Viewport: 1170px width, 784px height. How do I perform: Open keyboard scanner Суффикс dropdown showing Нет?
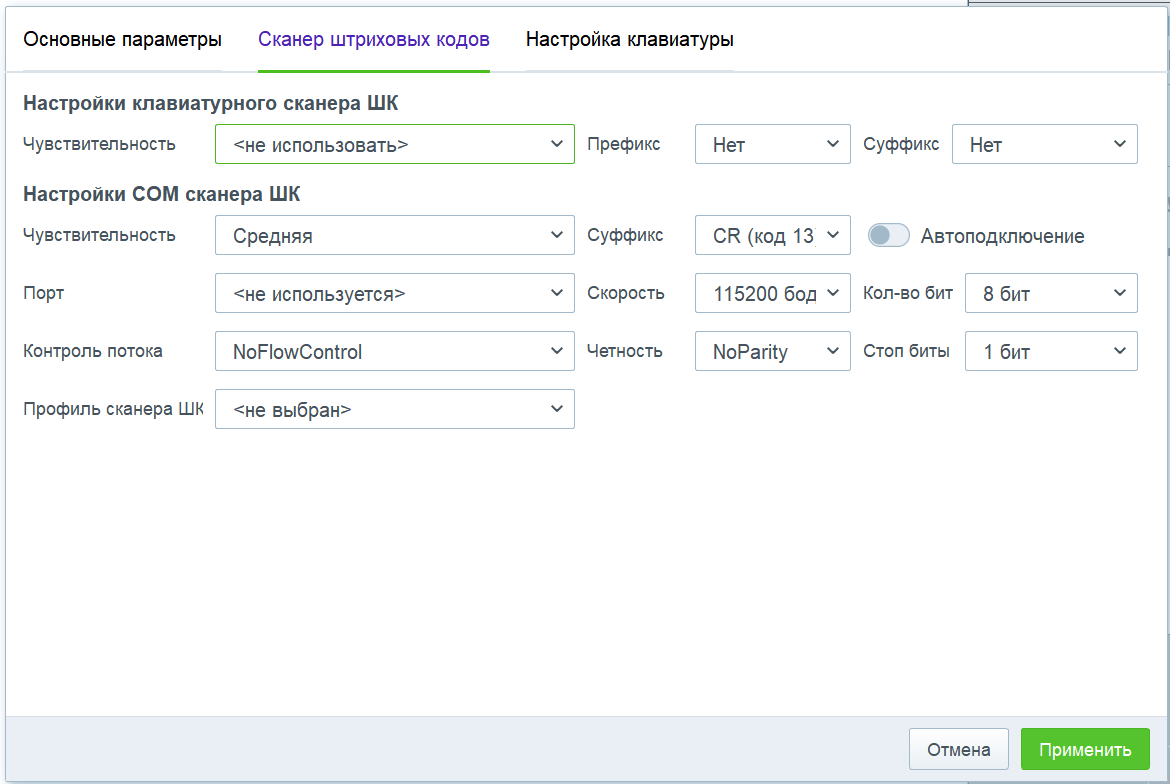[x=1045, y=144]
